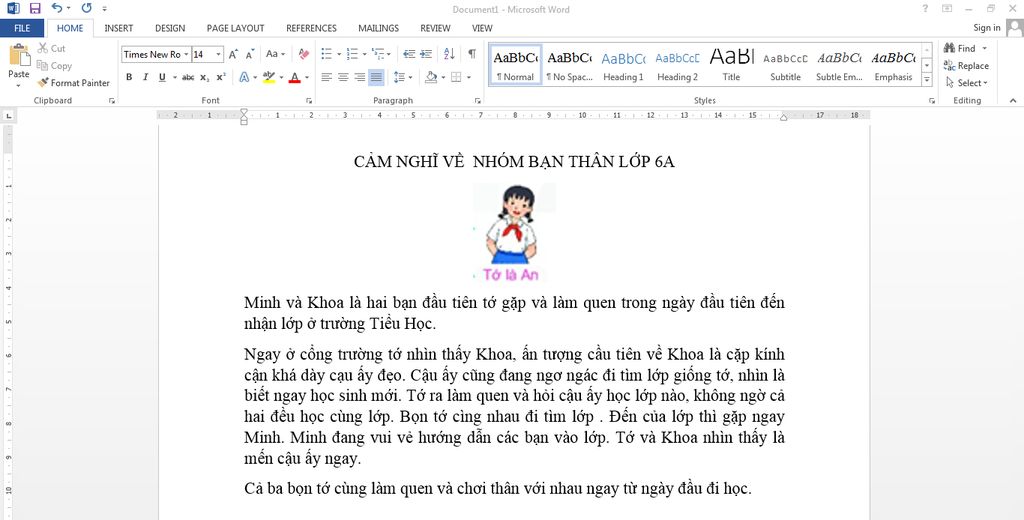Switch to the REVIEW tab
This screenshot has height=520, width=1024.
[x=435, y=28]
